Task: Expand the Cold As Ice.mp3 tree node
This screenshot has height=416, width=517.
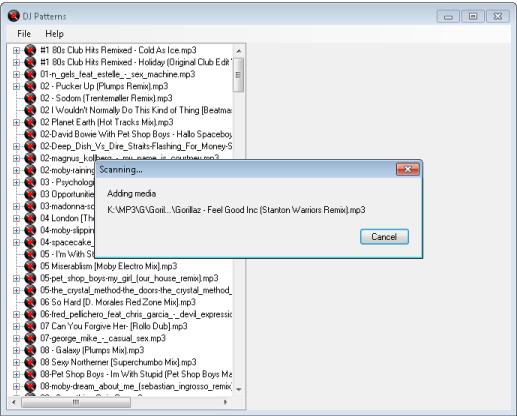Action: point(16,51)
